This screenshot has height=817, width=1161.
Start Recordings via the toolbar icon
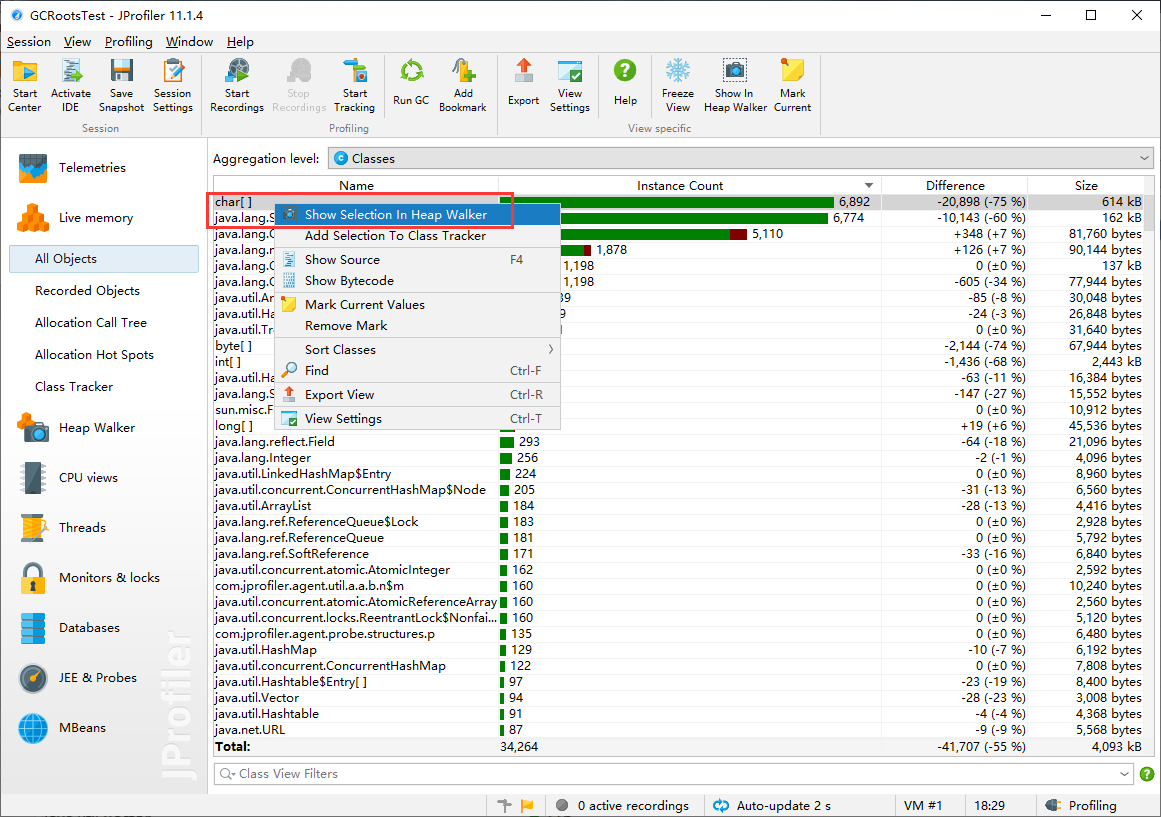click(x=237, y=85)
